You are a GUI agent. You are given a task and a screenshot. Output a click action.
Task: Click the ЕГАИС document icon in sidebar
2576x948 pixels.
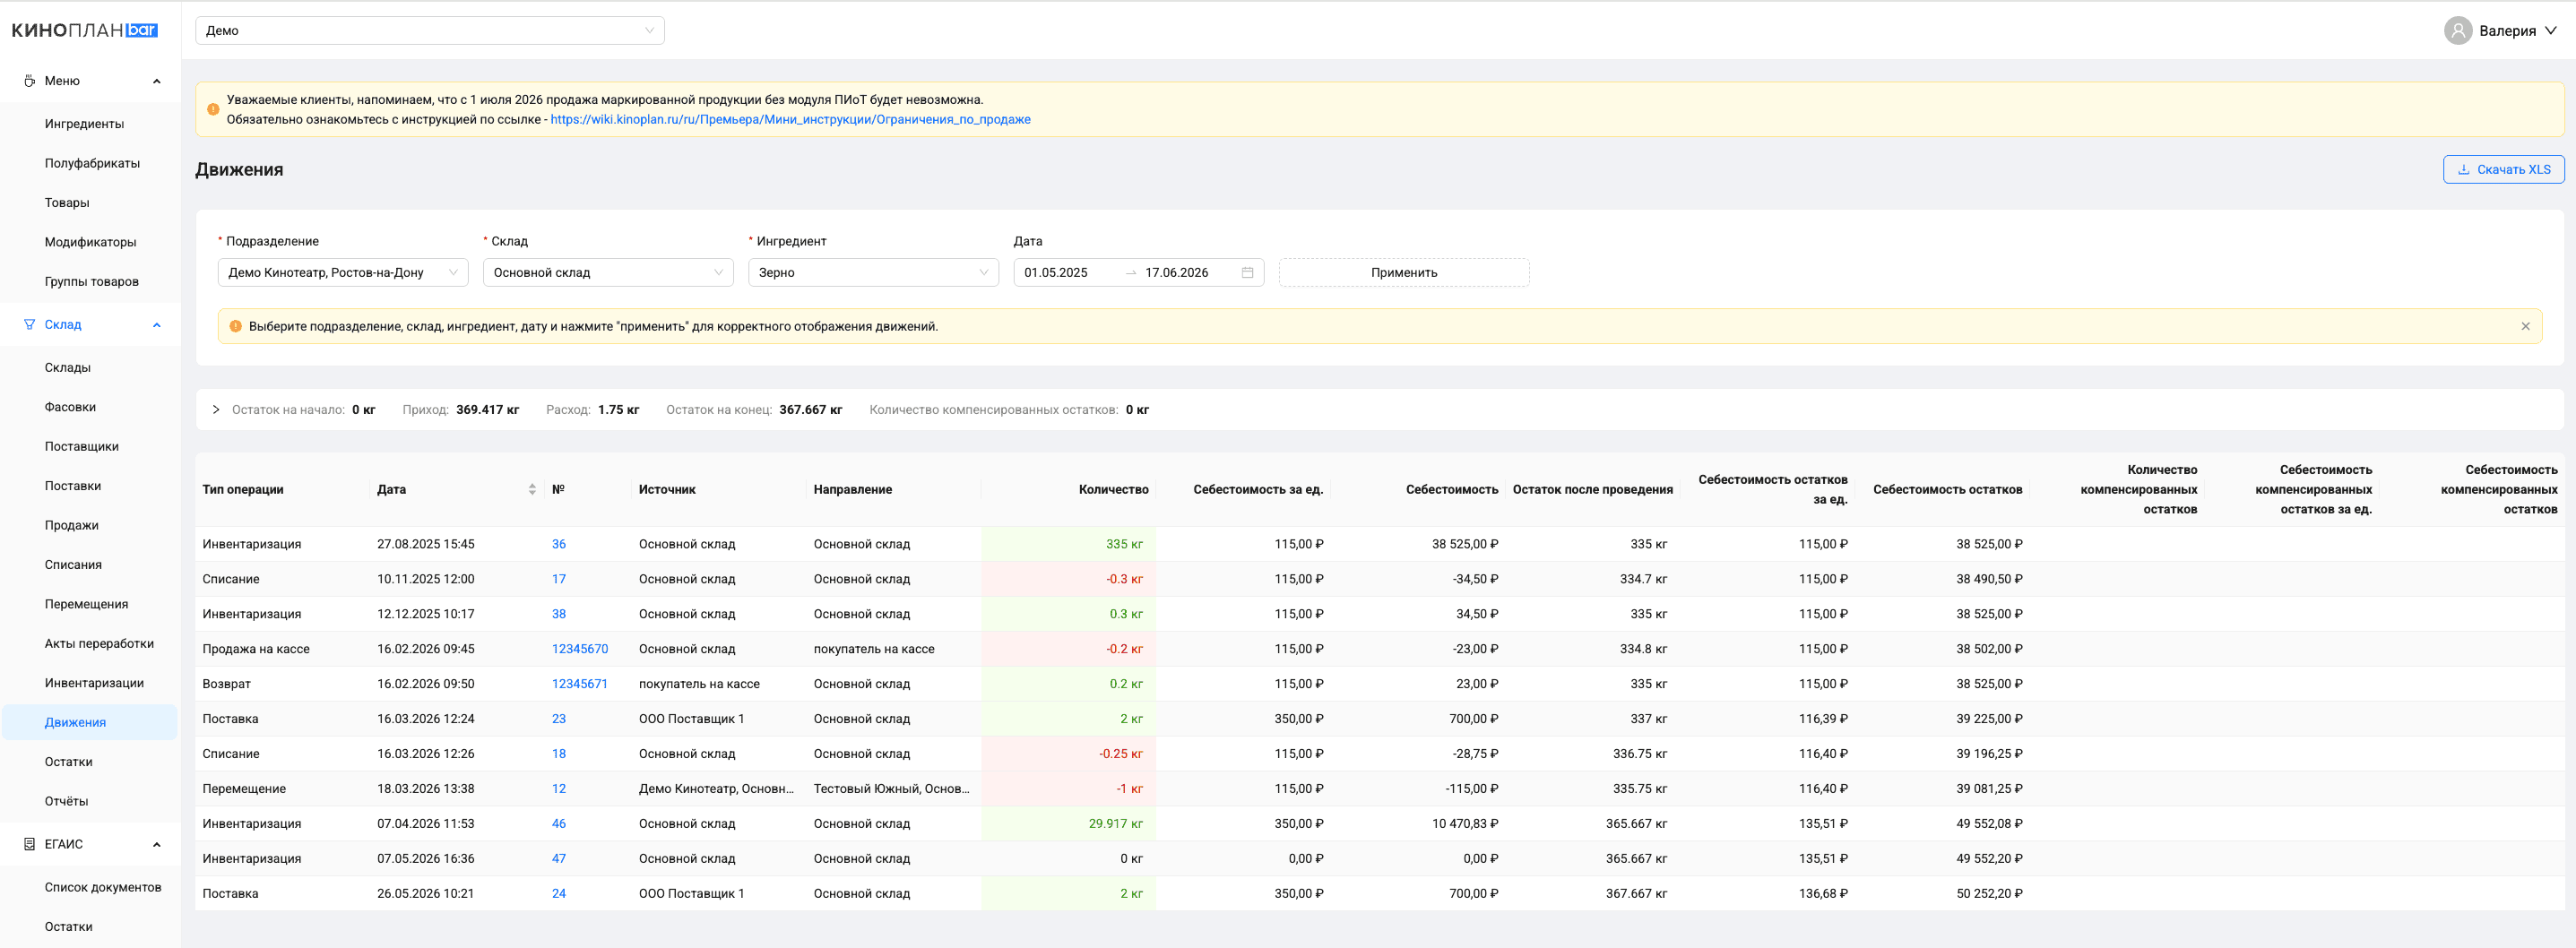[29, 844]
